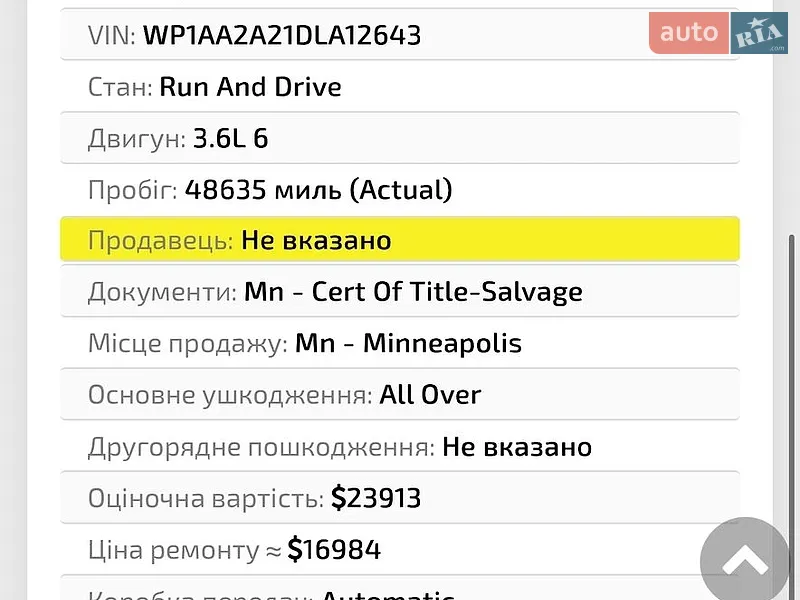This screenshot has height=600, width=800.
Task: Click the 'Run And Drive' condition value
Action: point(250,87)
